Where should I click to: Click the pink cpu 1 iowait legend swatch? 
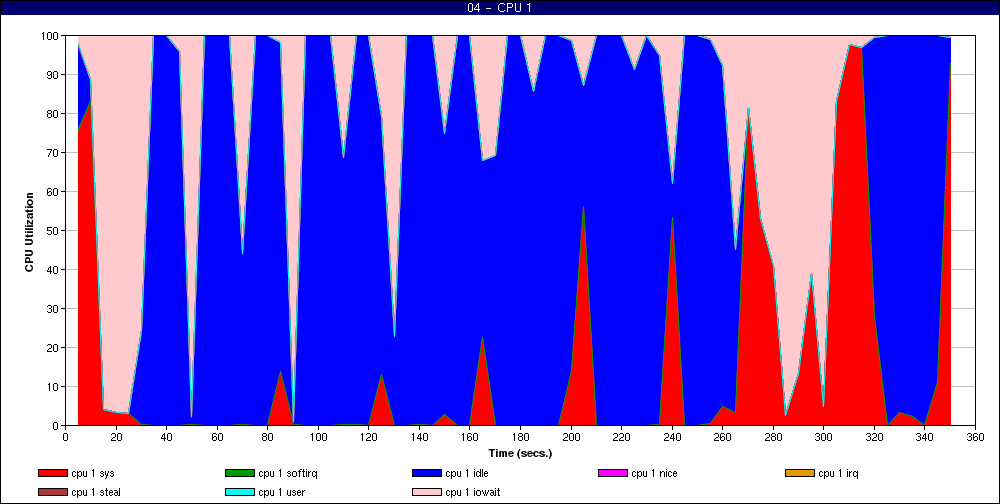click(427, 493)
